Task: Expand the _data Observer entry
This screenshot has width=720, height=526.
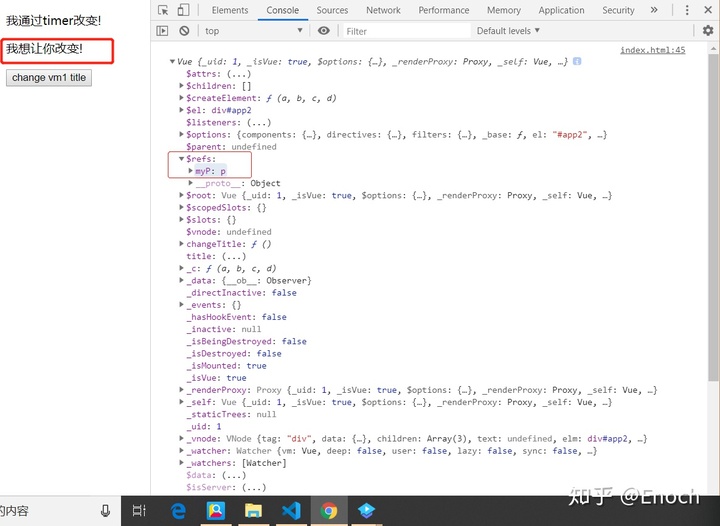Action: click(x=181, y=280)
